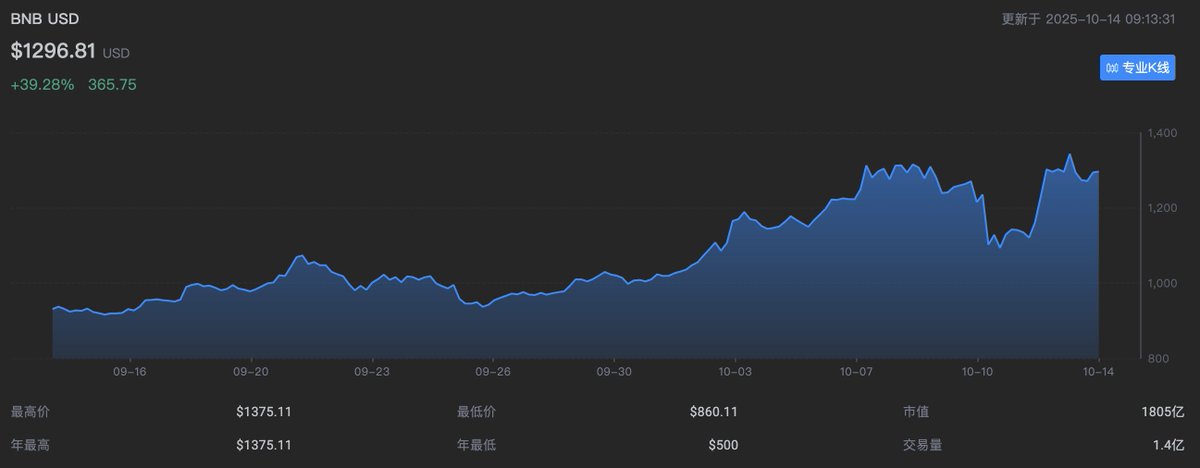This screenshot has height=468, width=1200.
Task: Click the 09-26 date label on axis
Action: pos(493,371)
